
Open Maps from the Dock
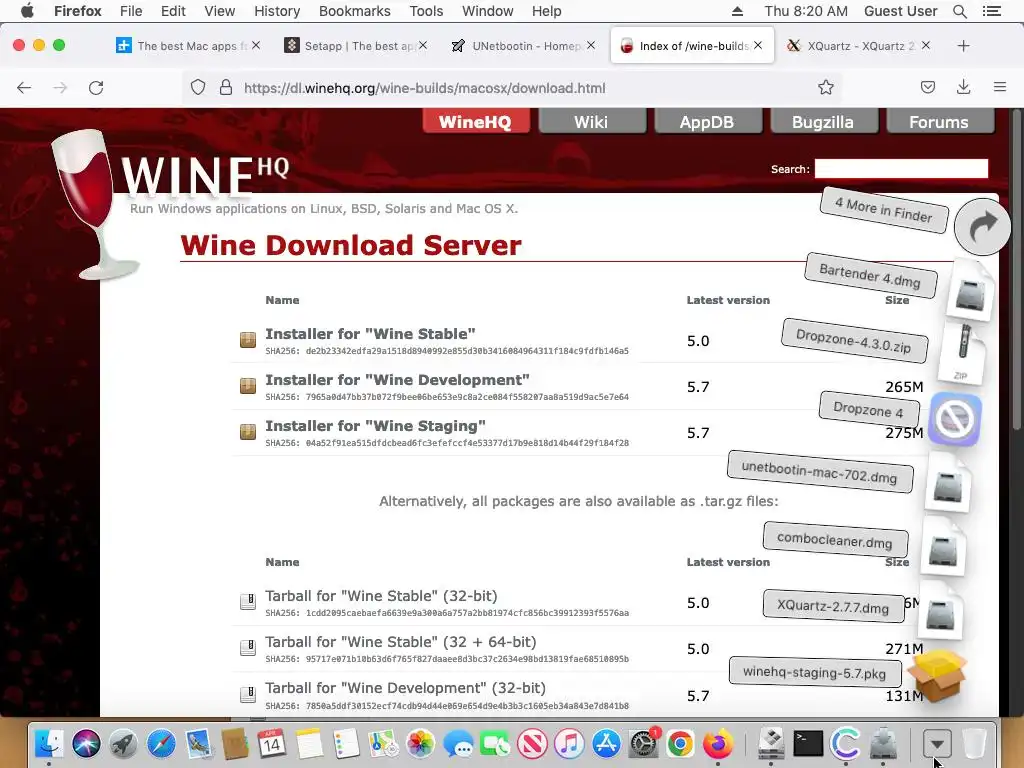383,743
